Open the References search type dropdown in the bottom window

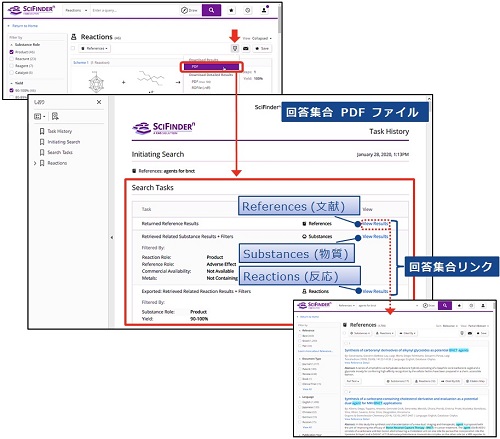point(347,305)
